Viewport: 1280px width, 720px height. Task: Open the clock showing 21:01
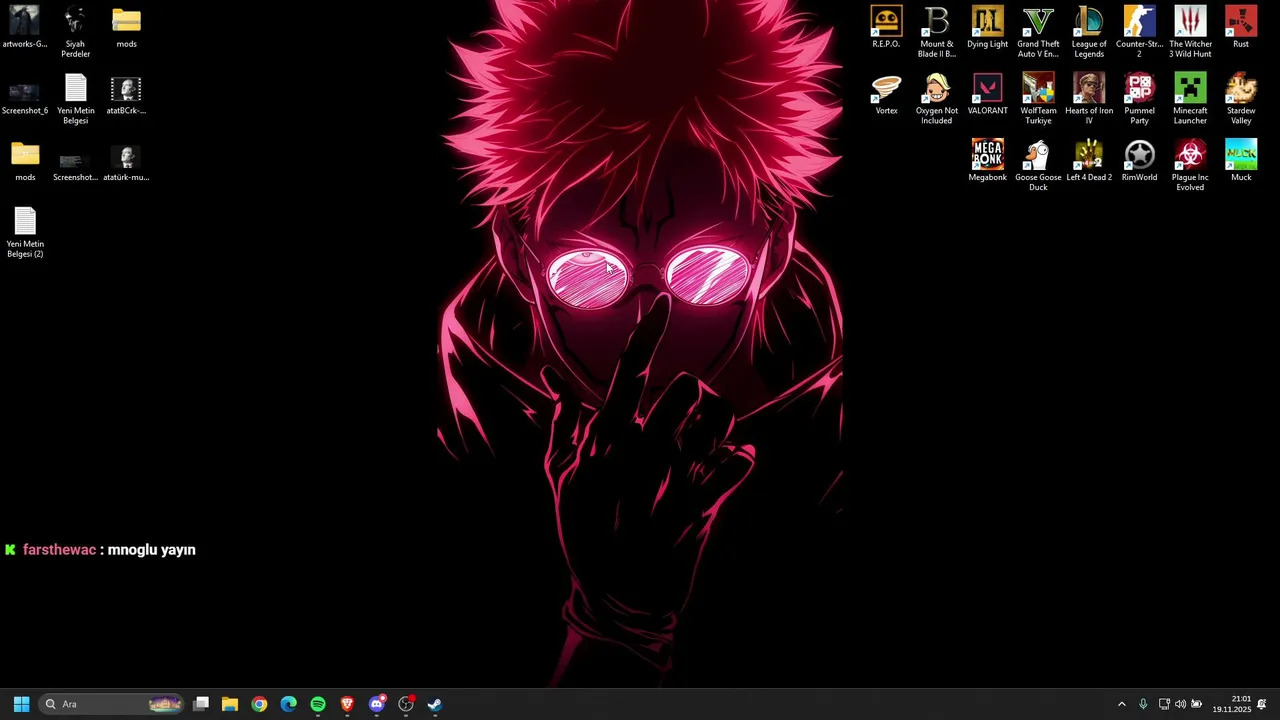click(x=1232, y=704)
